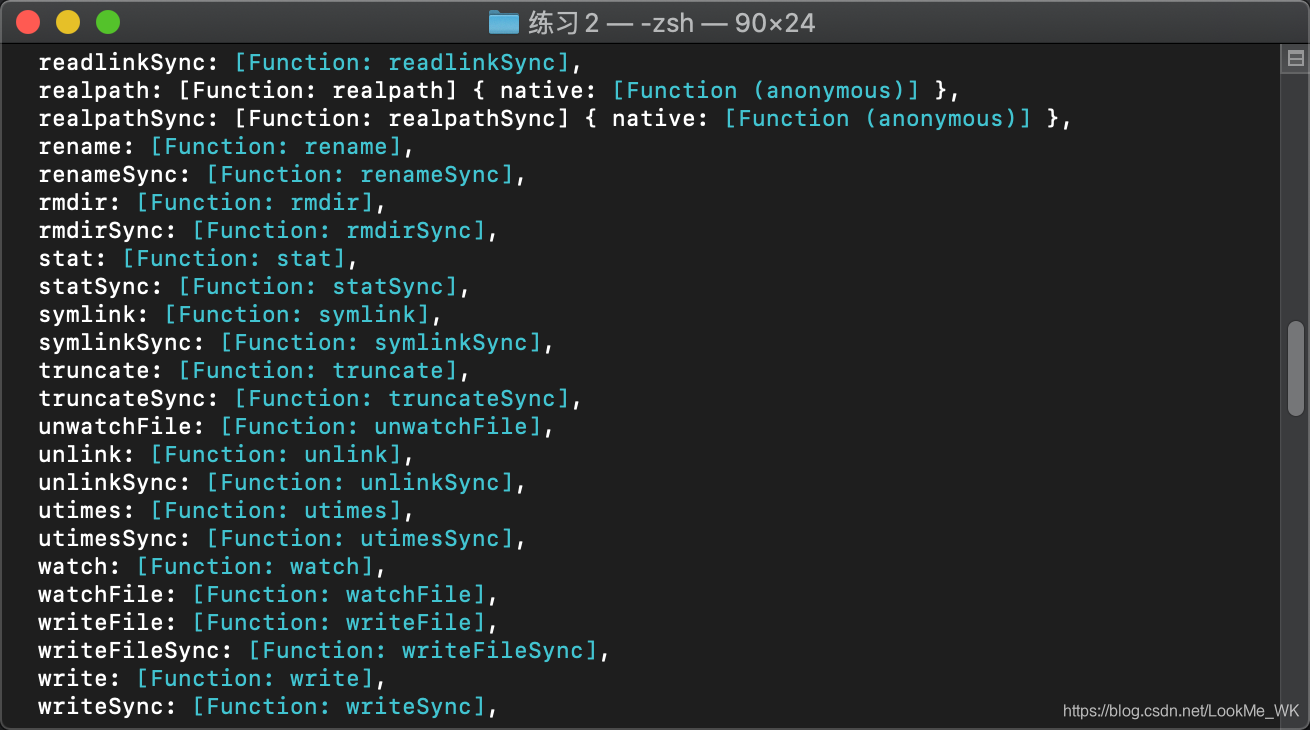Click '[Function: stat]' value
1310x730 pixels.
tap(234, 259)
